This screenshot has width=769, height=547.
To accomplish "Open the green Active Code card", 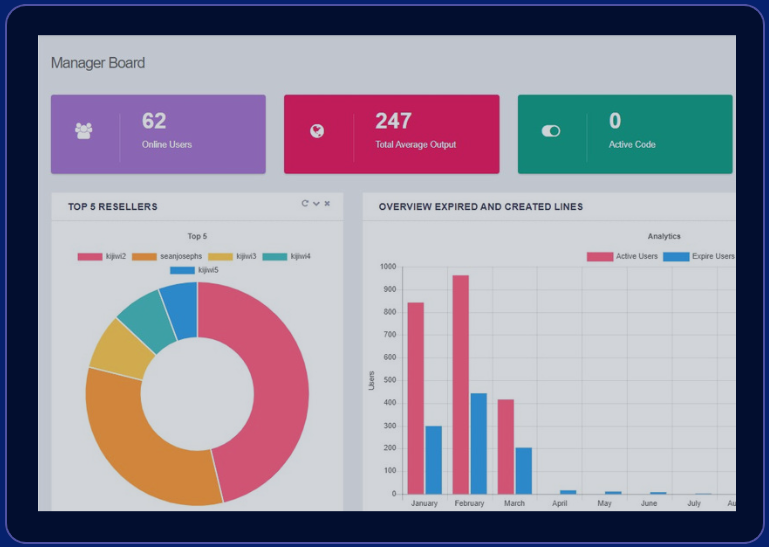I will (625, 134).
